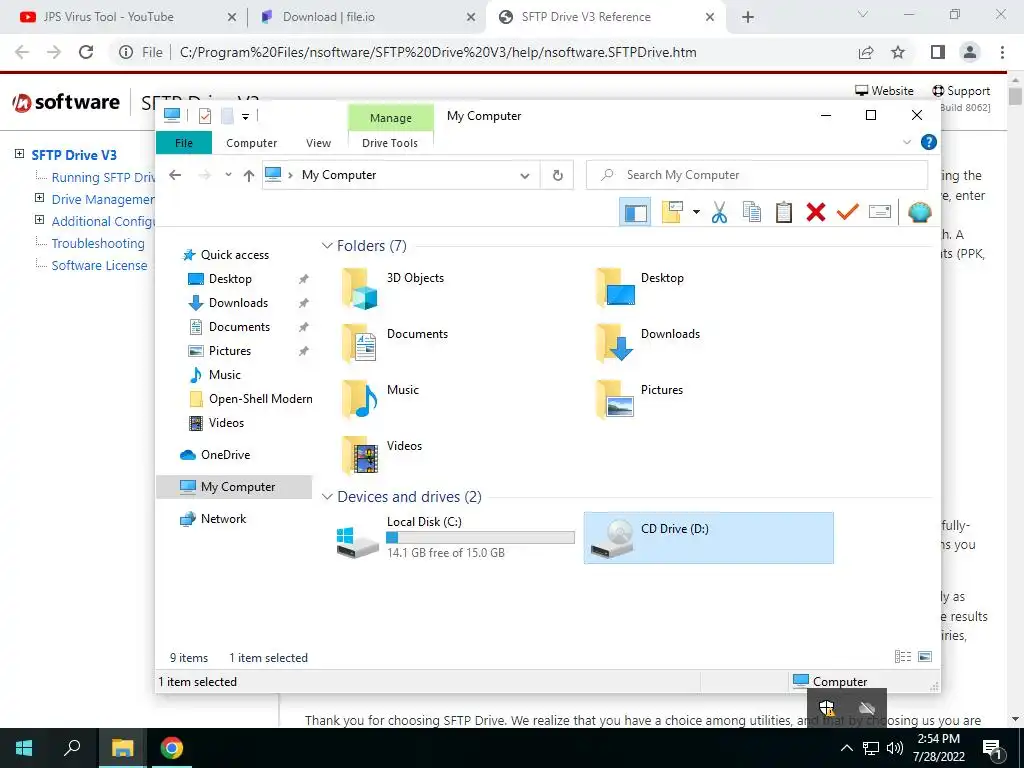
Task: Click the Email envelope toolbar icon
Action: coord(880,212)
